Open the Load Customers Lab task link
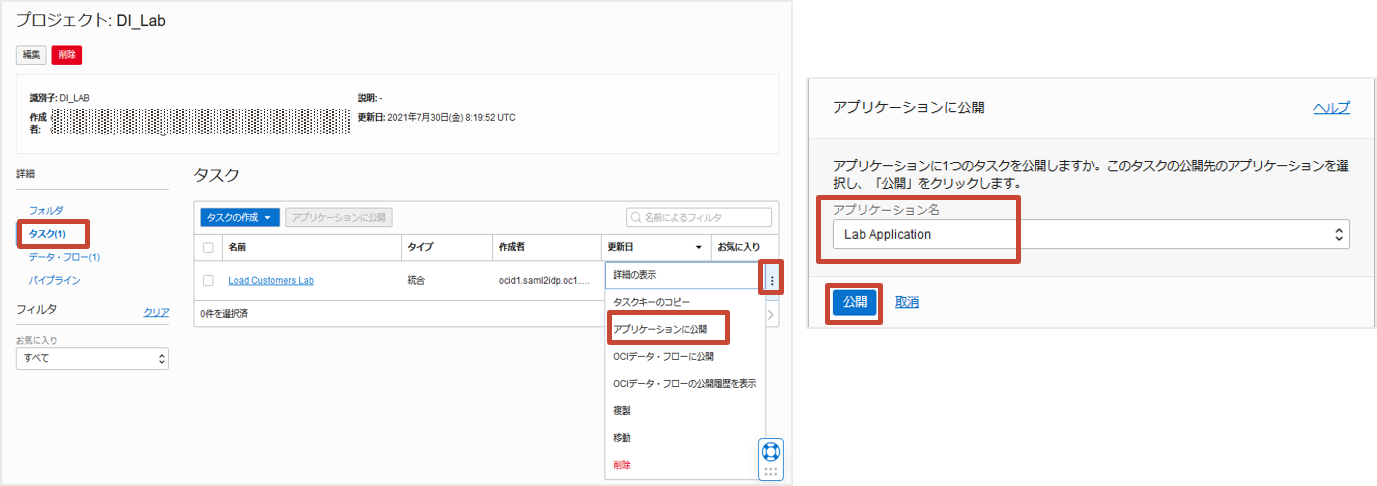This screenshot has width=1377, height=486. tap(271, 281)
